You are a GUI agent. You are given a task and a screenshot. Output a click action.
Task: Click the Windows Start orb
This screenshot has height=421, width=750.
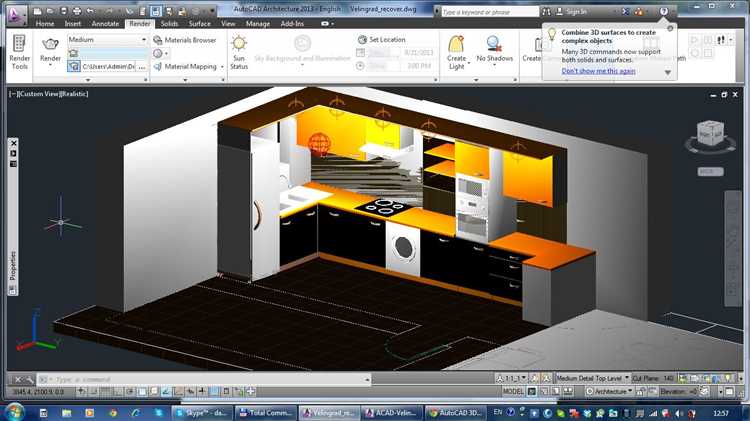point(15,412)
